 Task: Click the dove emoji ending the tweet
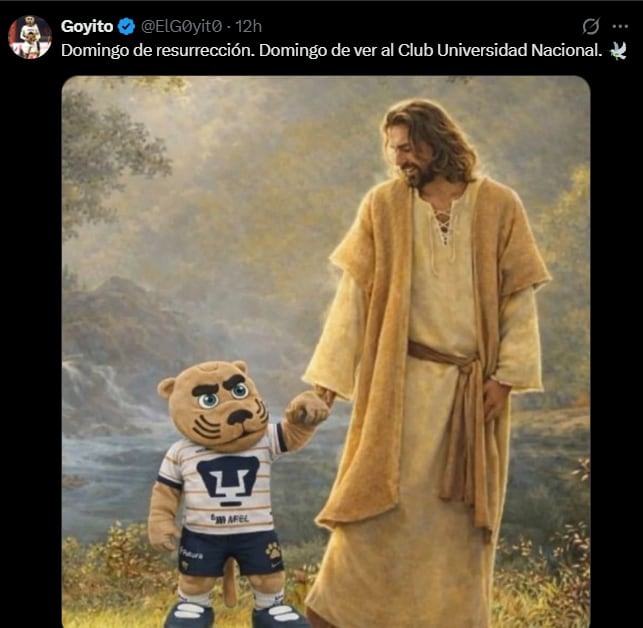coord(619,49)
